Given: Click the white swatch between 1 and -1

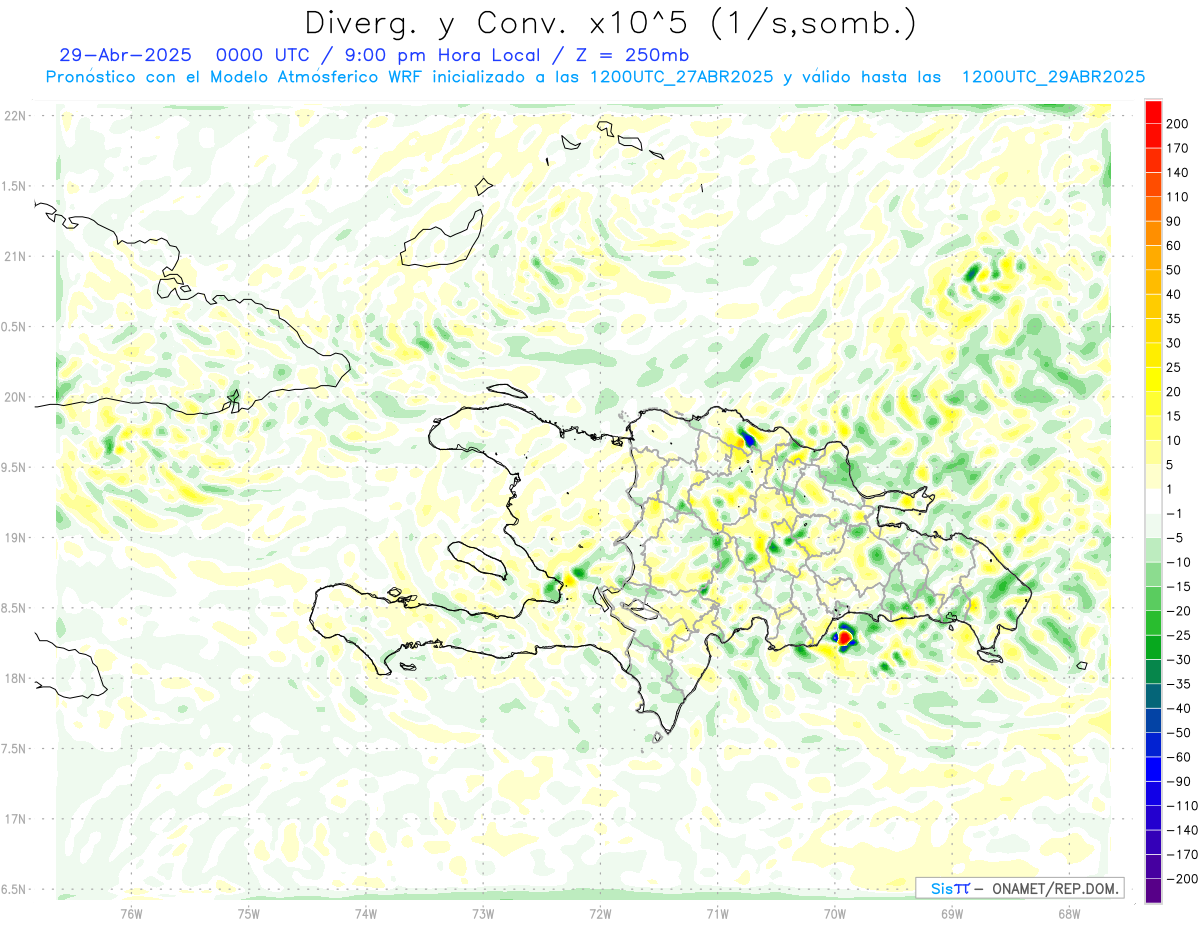Looking at the screenshot, I should (x=1153, y=501).
